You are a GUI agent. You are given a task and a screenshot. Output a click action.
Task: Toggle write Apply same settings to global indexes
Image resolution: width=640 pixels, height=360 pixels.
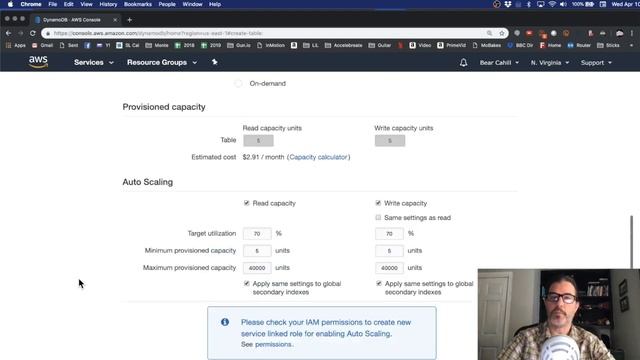tap(379, 283)
